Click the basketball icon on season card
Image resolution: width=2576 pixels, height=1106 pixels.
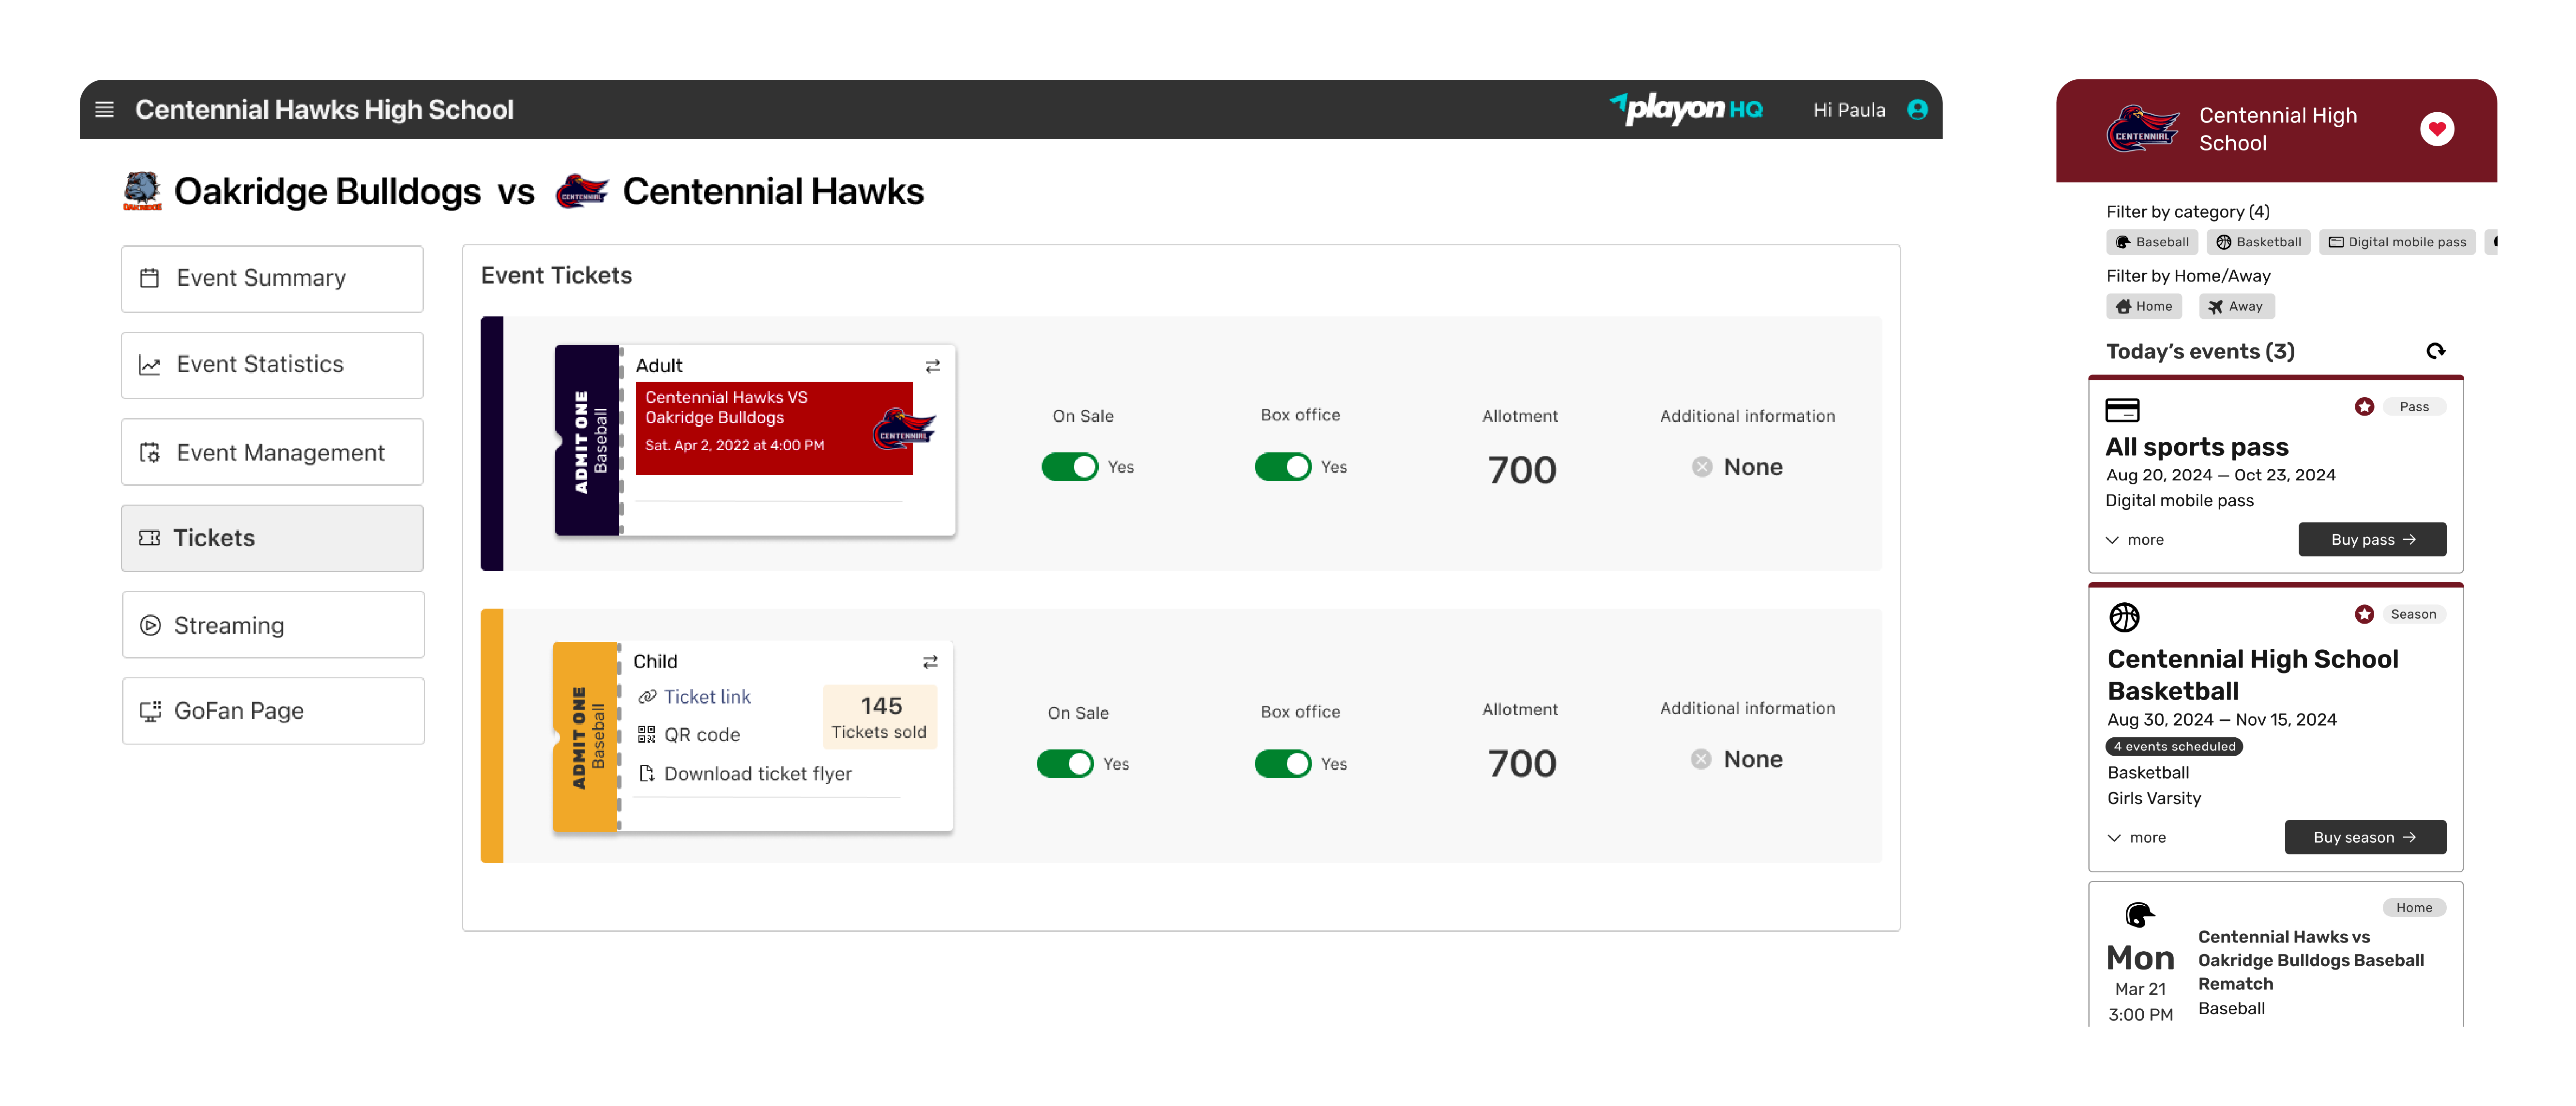(2124, 617)
